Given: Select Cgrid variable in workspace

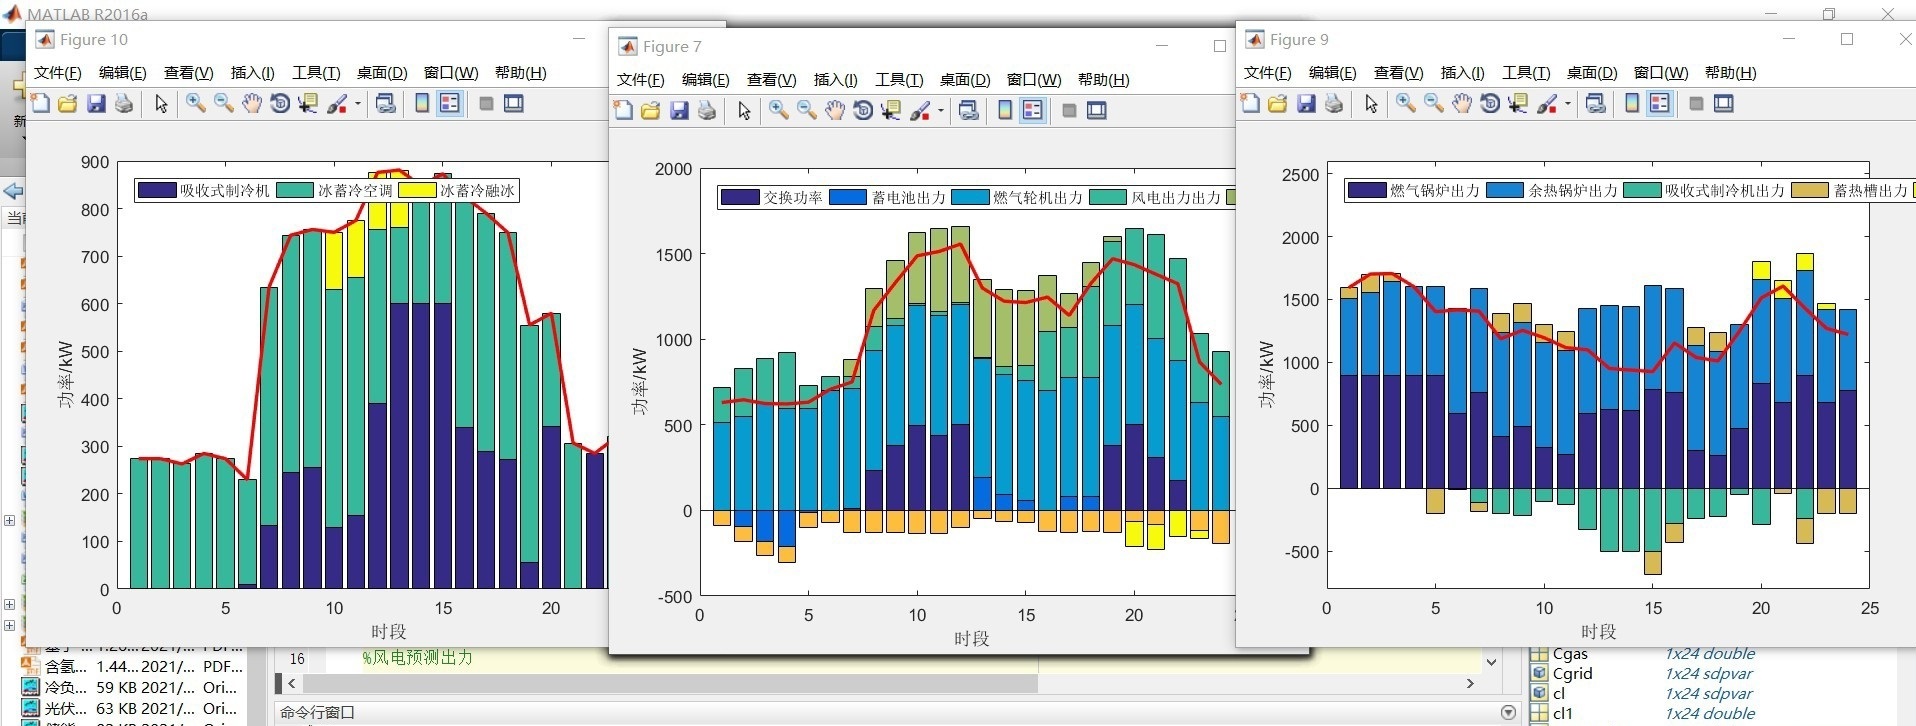Looking at the screenshot, I should [1572, 674].
